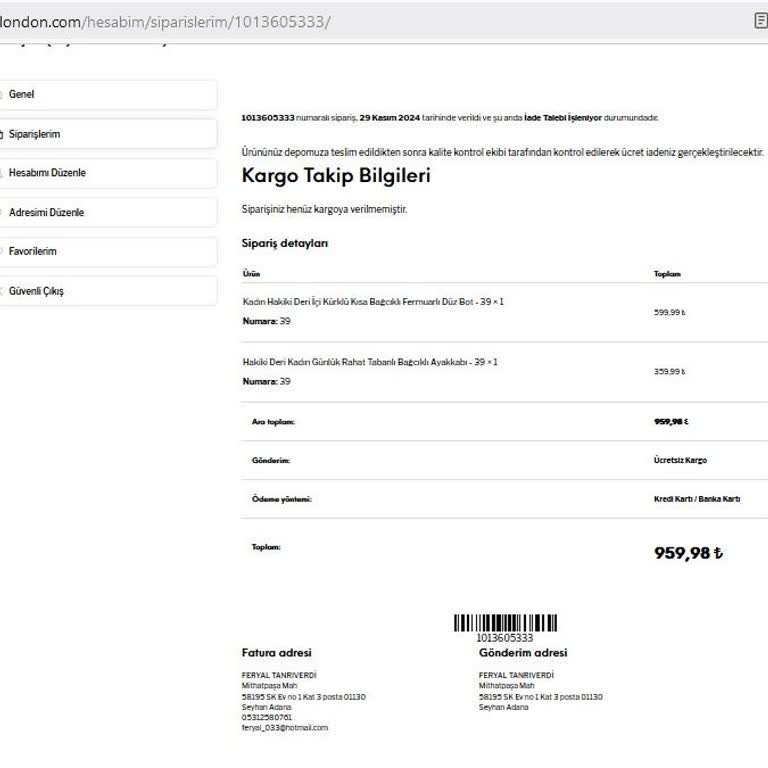
Task: Click Kredi Kartı / Banka Kartı payment method
Action: pos(689,499)
